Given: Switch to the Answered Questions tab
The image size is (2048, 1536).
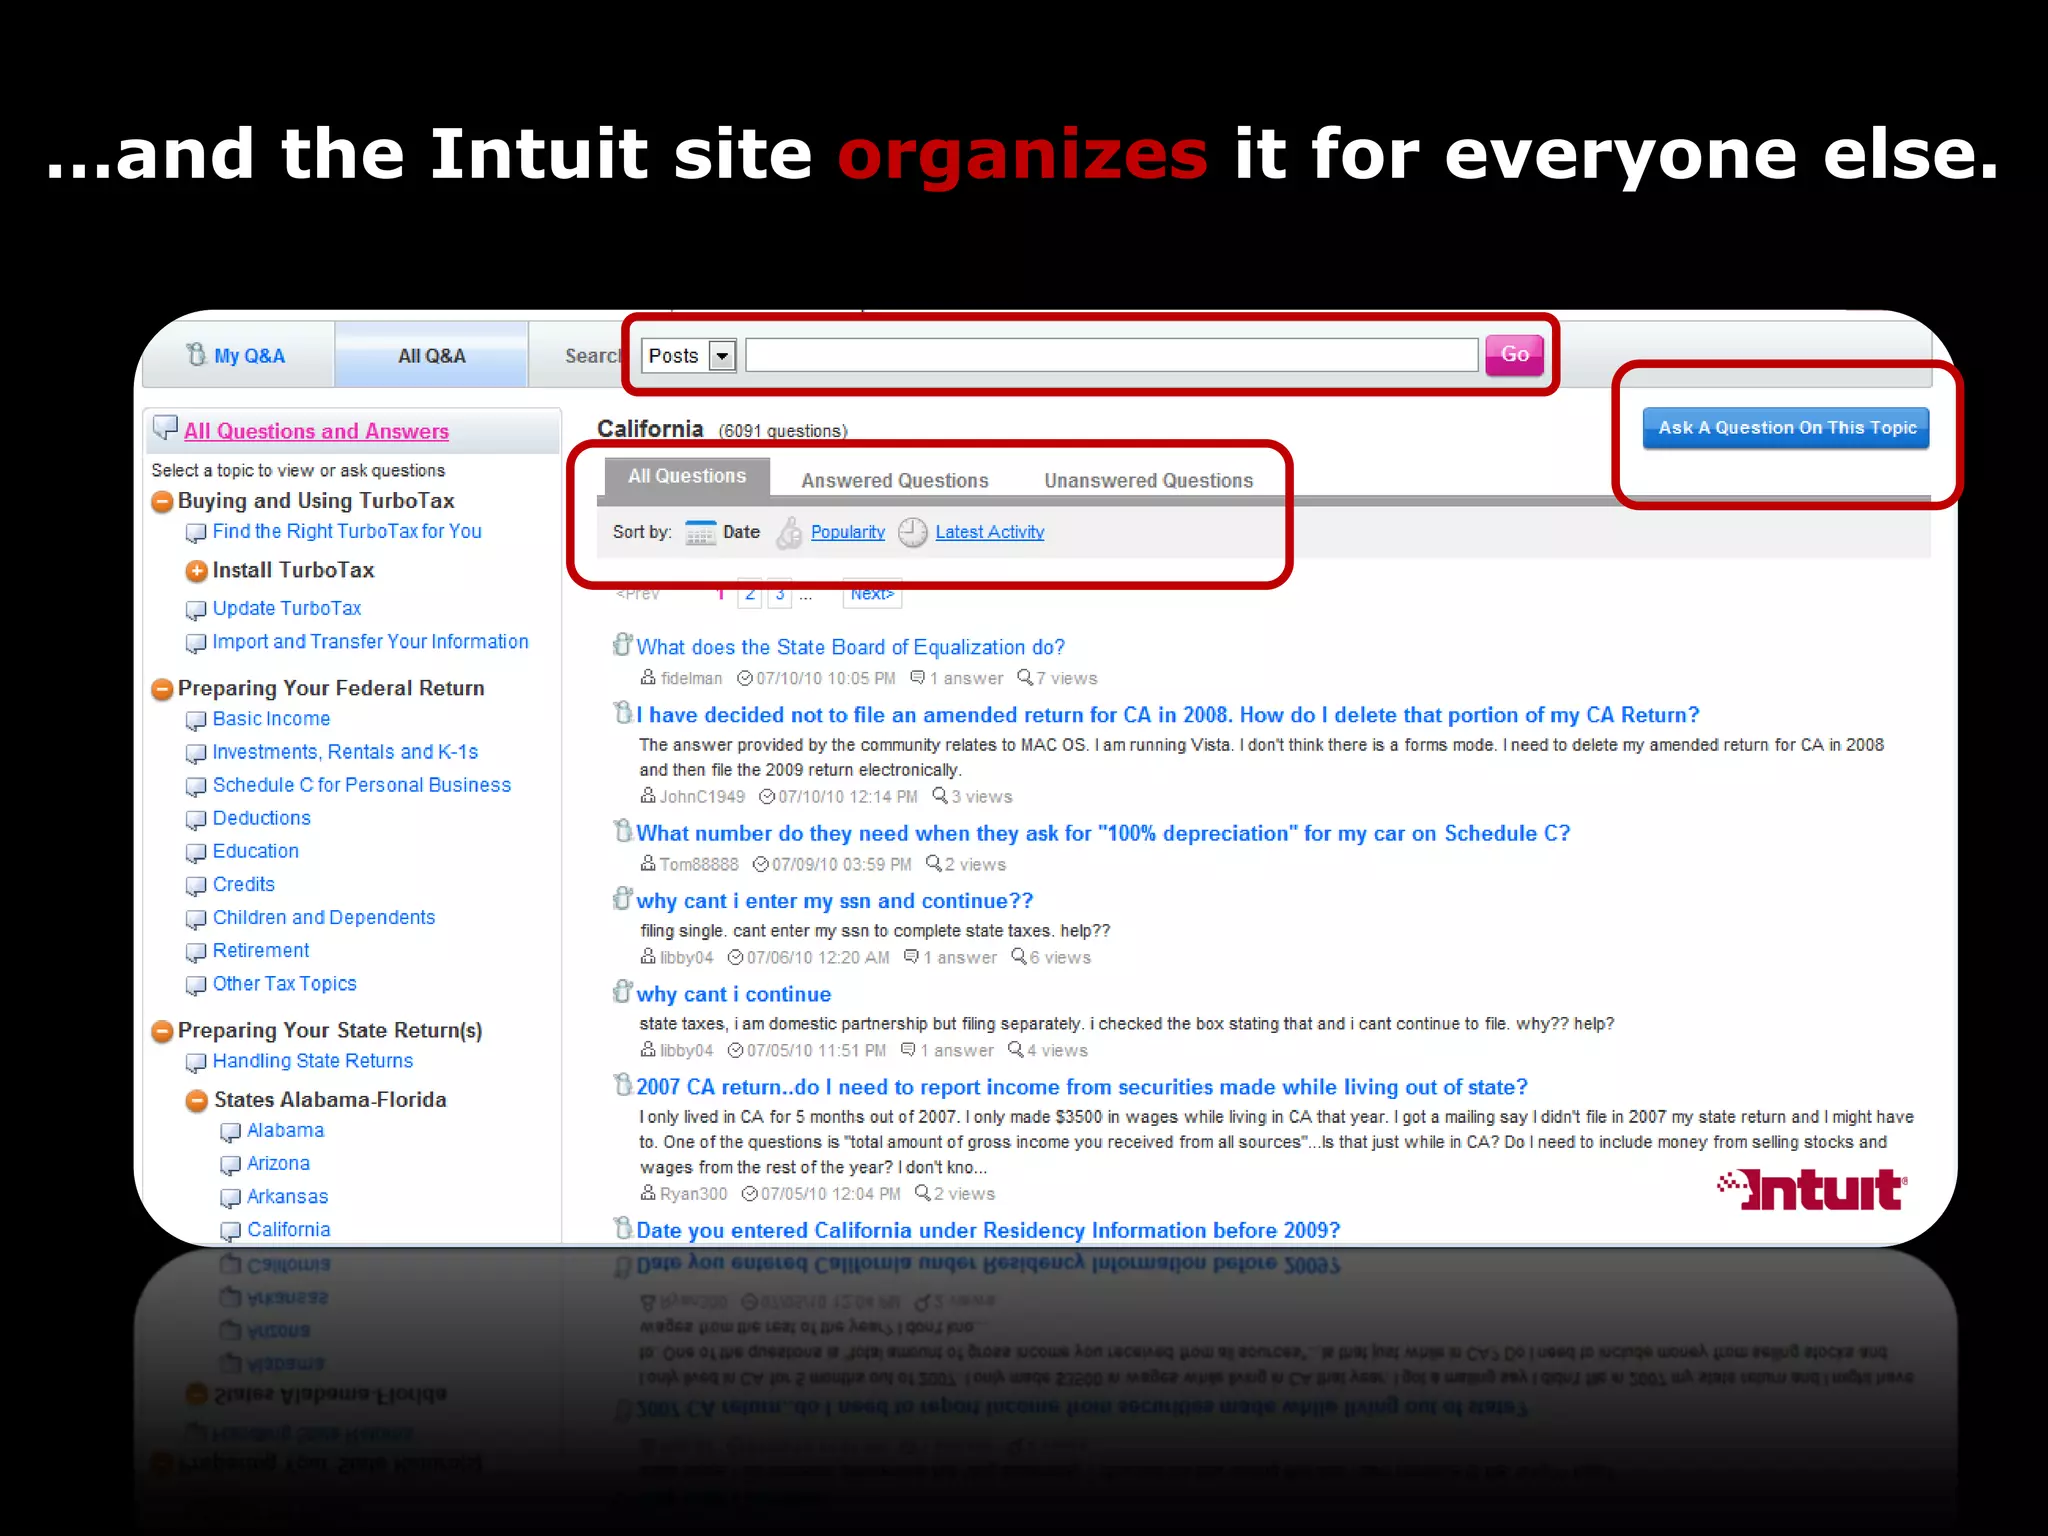Looking at the screenshot, I should tap(894, 481).
